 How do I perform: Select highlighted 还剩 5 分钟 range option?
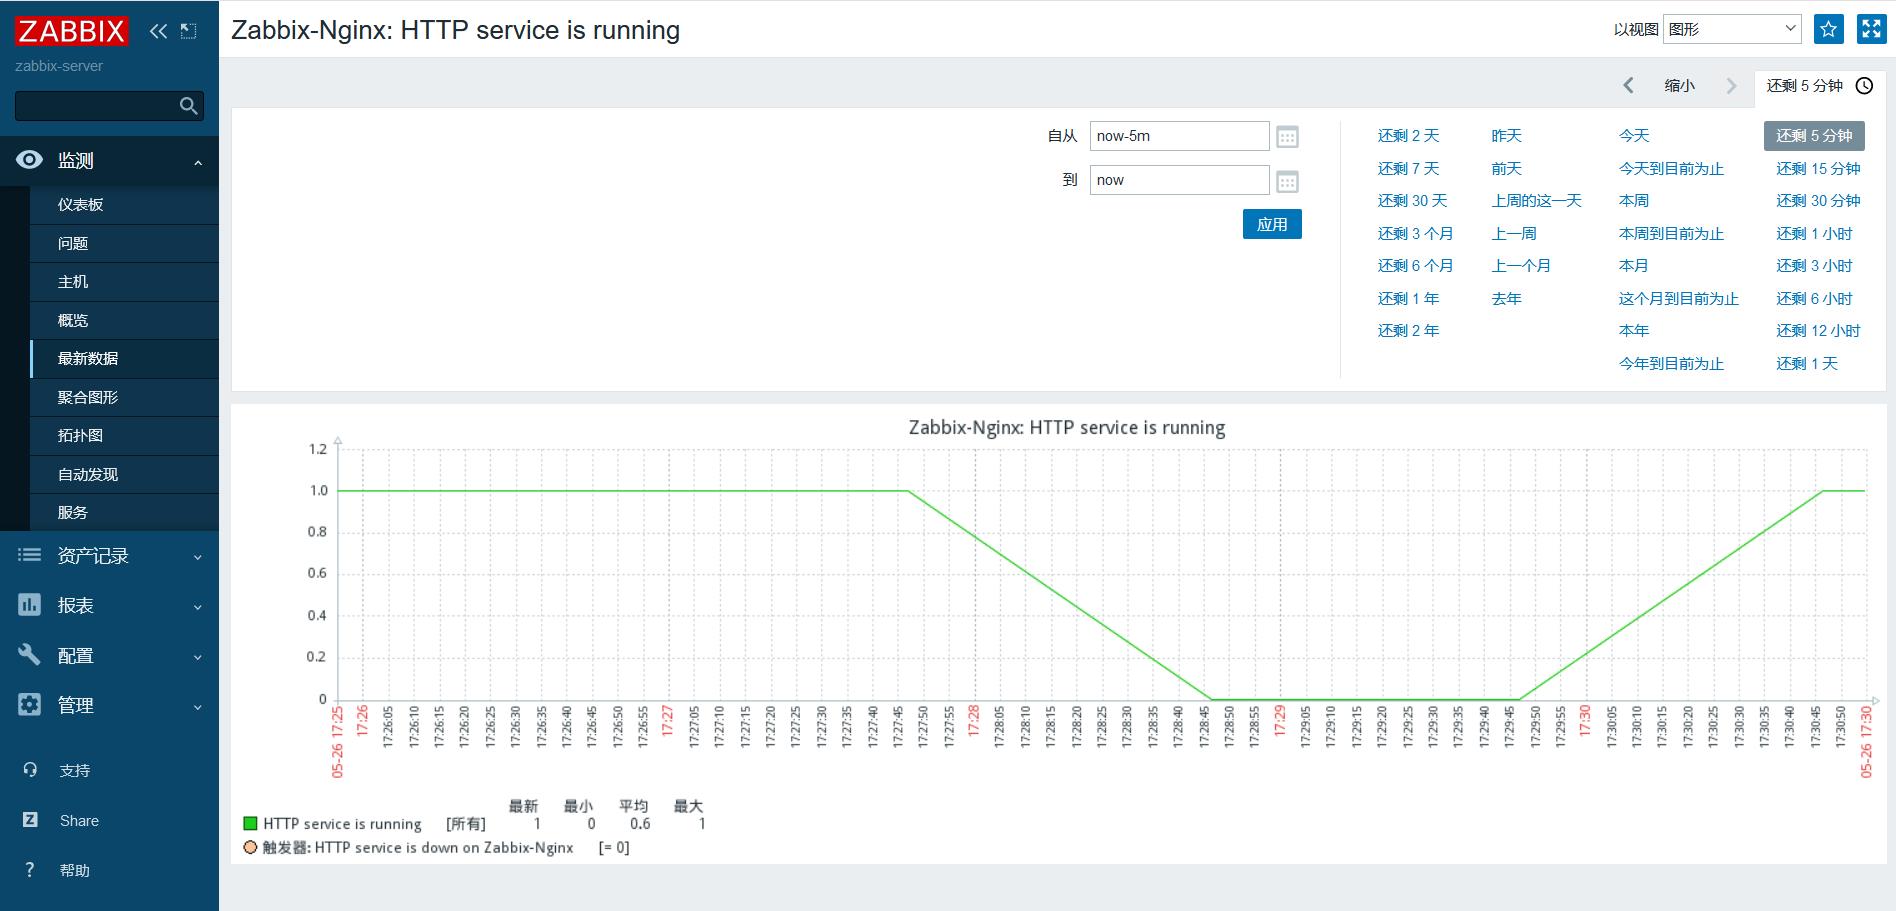[x=1814, y=136]
